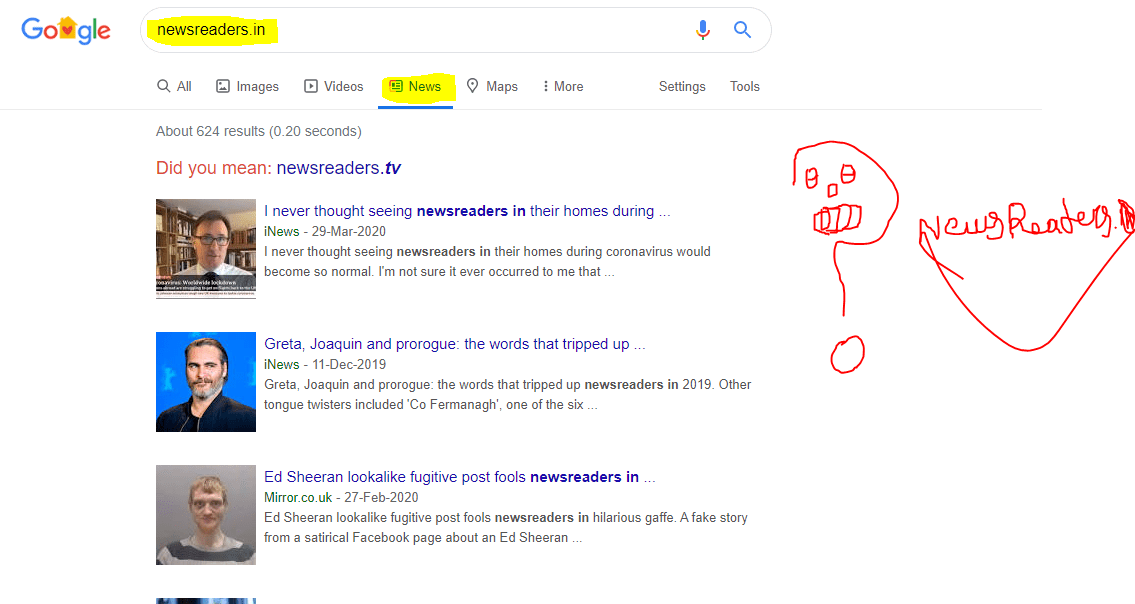Click the three-dot icon beside More
This screenshot has height=604, width=1135.
545,86
